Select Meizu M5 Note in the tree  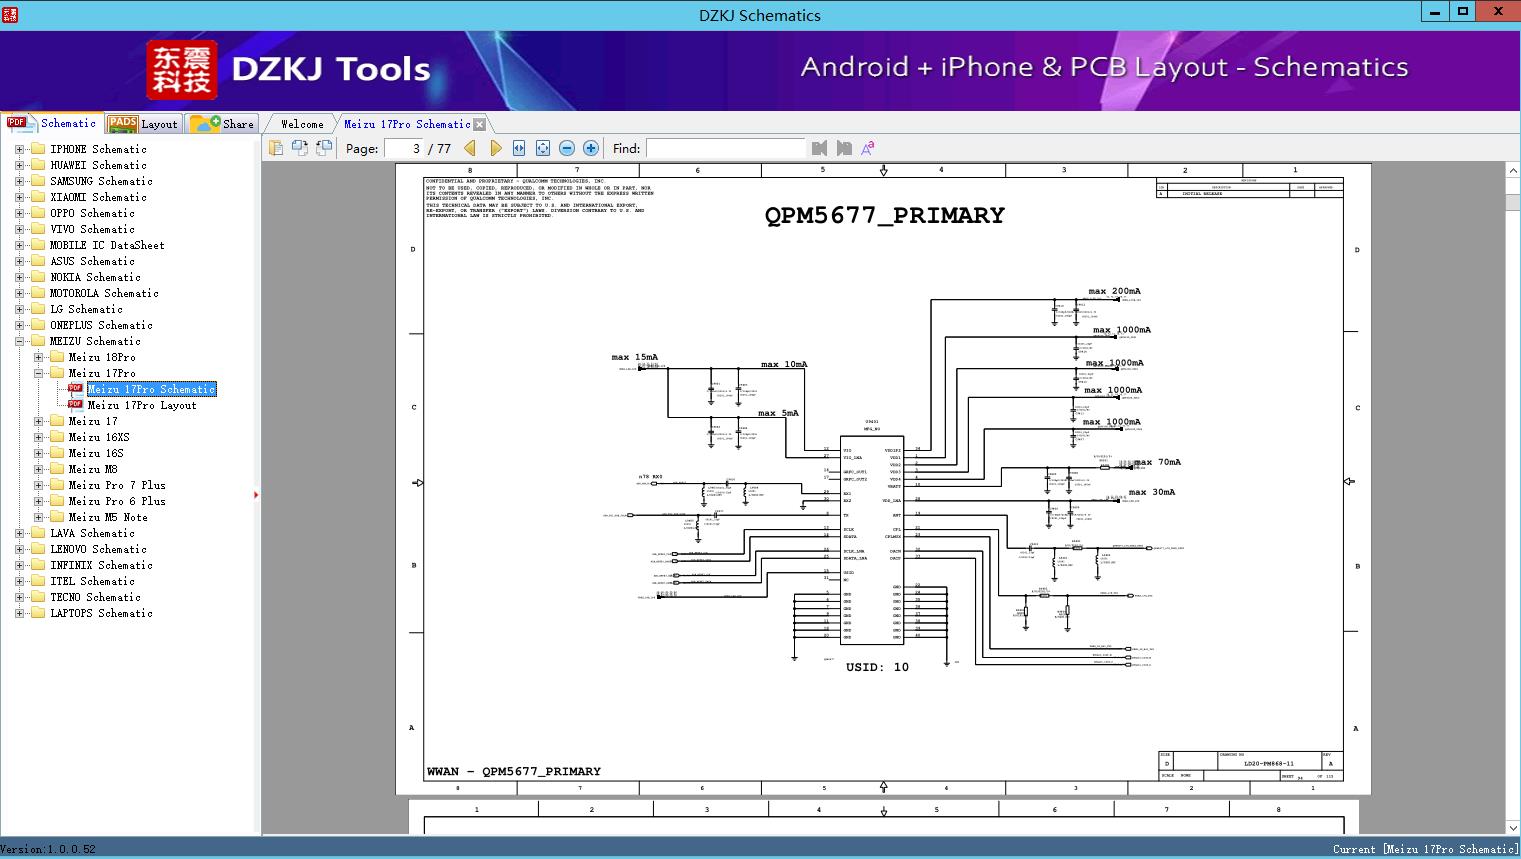[108, 517]
